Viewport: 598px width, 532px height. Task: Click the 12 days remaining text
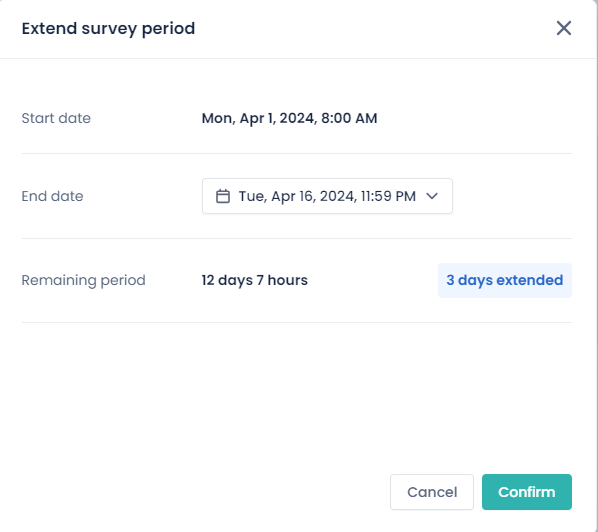point(227,280)
